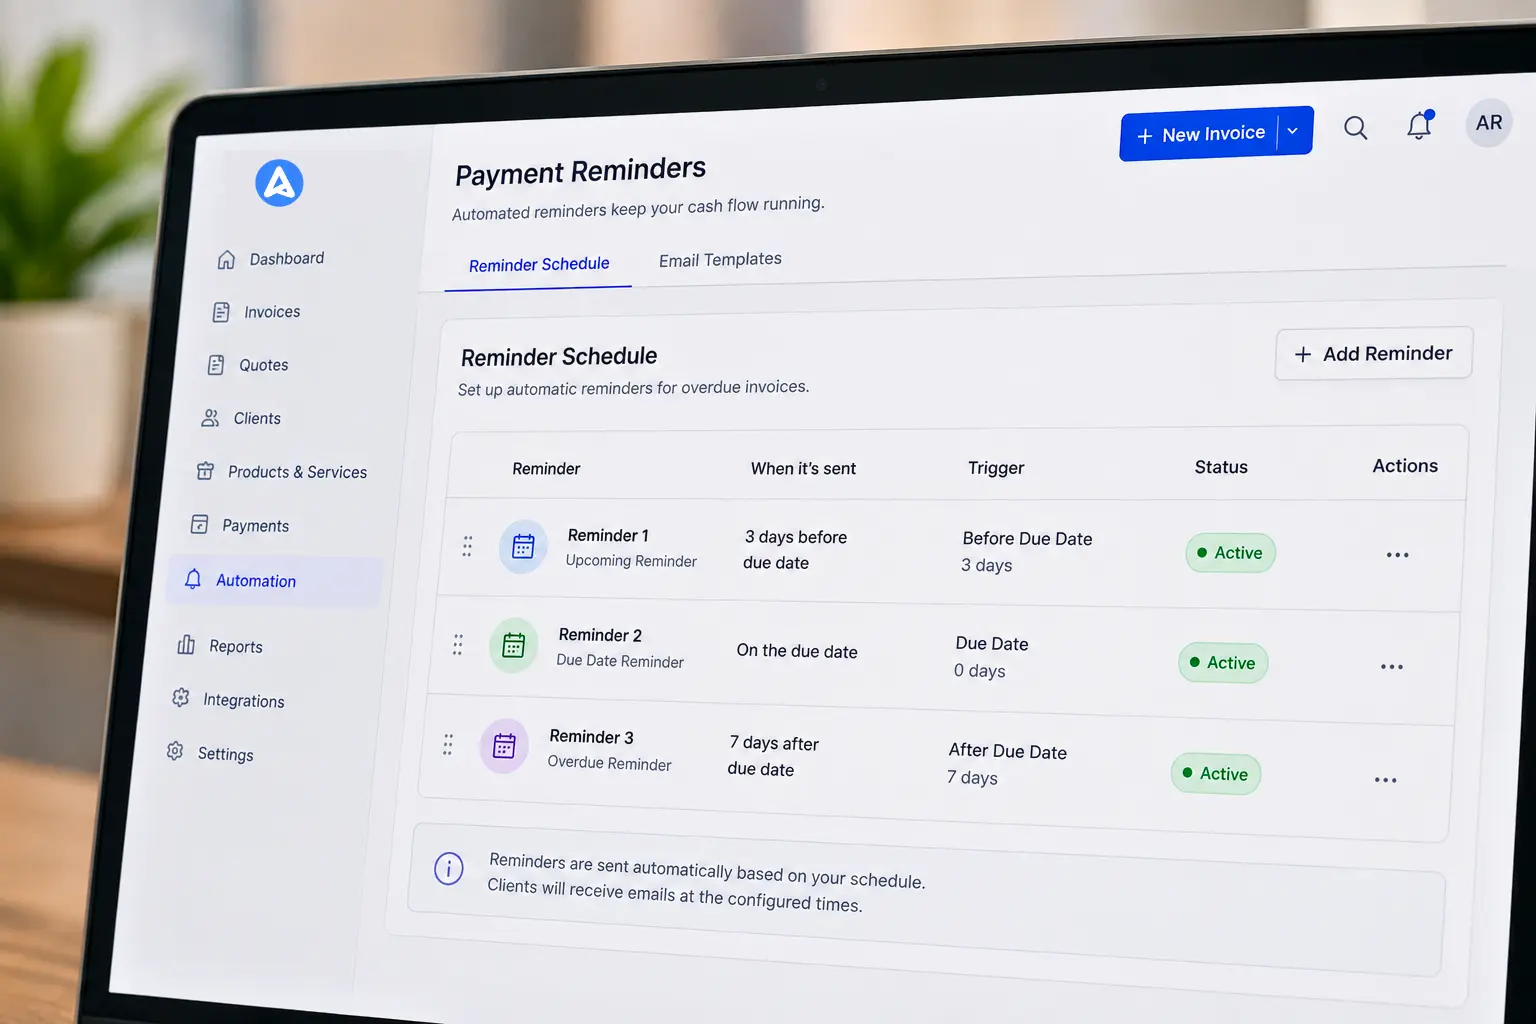Grab the Reminder 2 drag handle
1536x1024 pixels.
point(457,645)
